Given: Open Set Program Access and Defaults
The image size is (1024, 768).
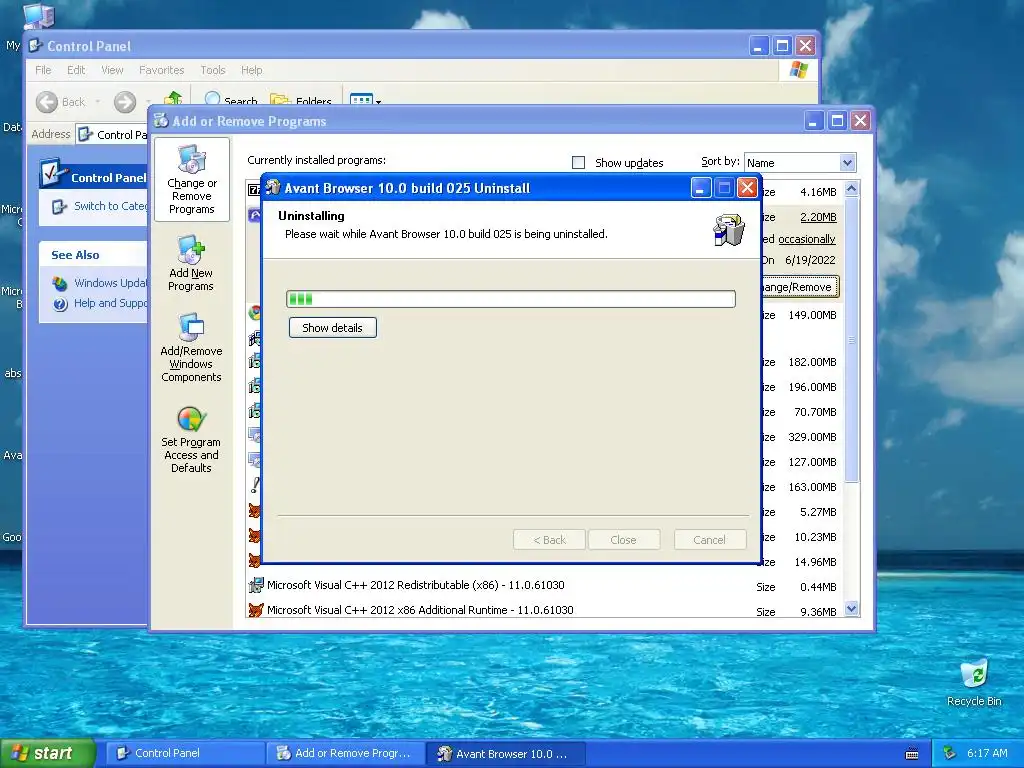Looking at the screenshot, I should [x=191, y=440].
